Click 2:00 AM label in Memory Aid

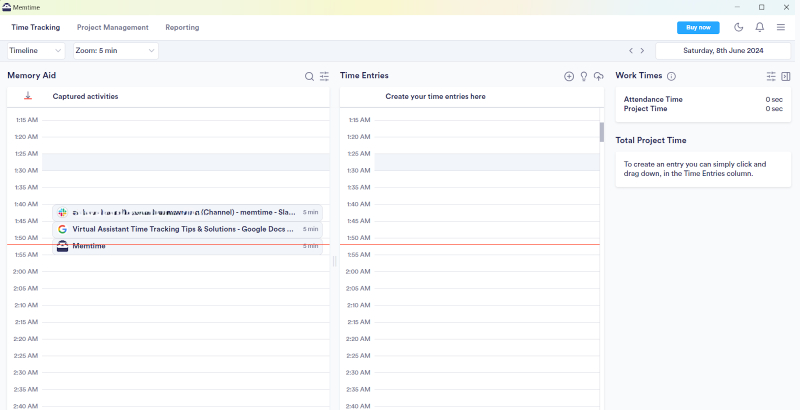coord(26,271)
